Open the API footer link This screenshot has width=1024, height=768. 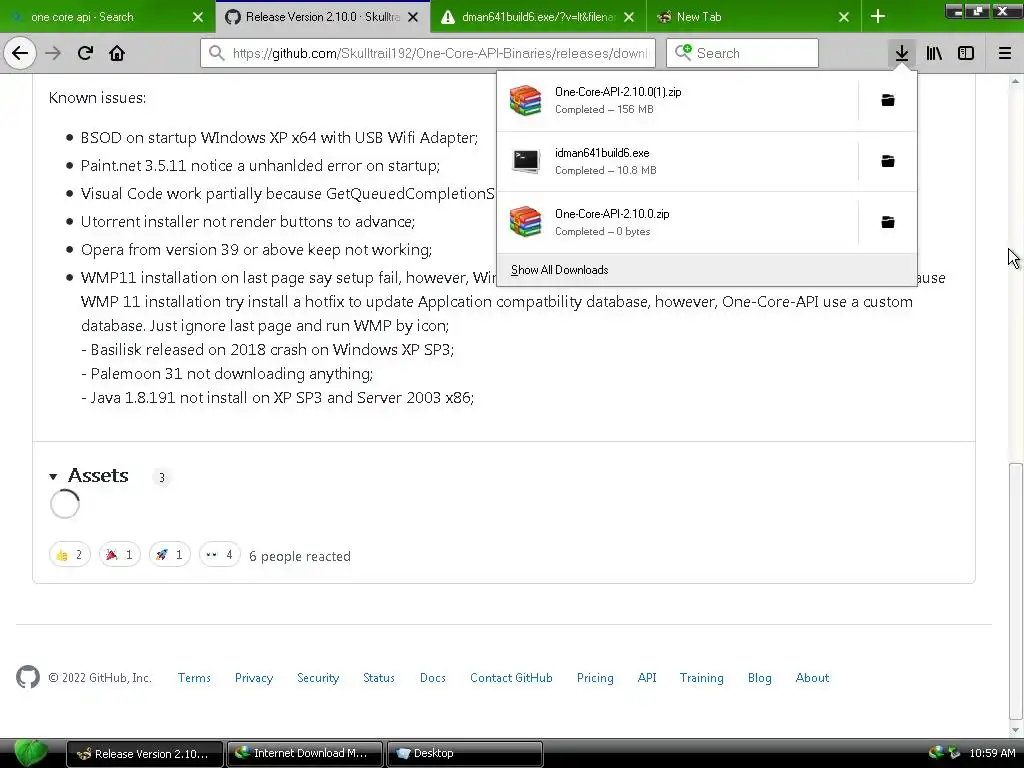point(647,678)
